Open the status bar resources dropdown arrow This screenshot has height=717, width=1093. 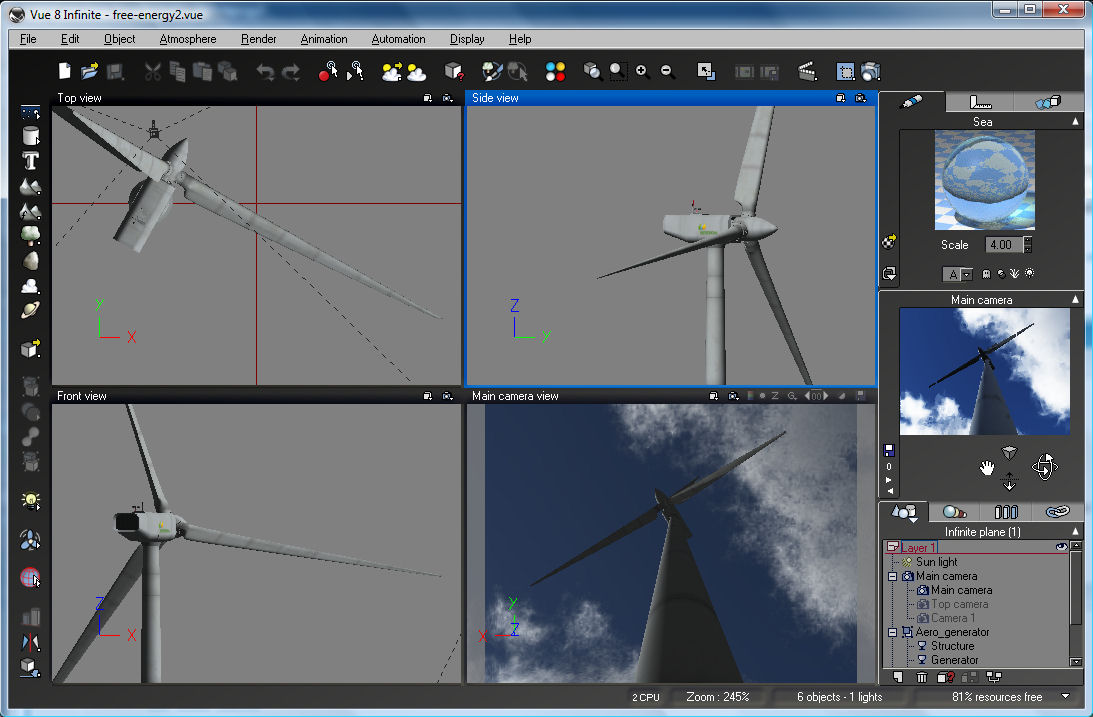1065,696
